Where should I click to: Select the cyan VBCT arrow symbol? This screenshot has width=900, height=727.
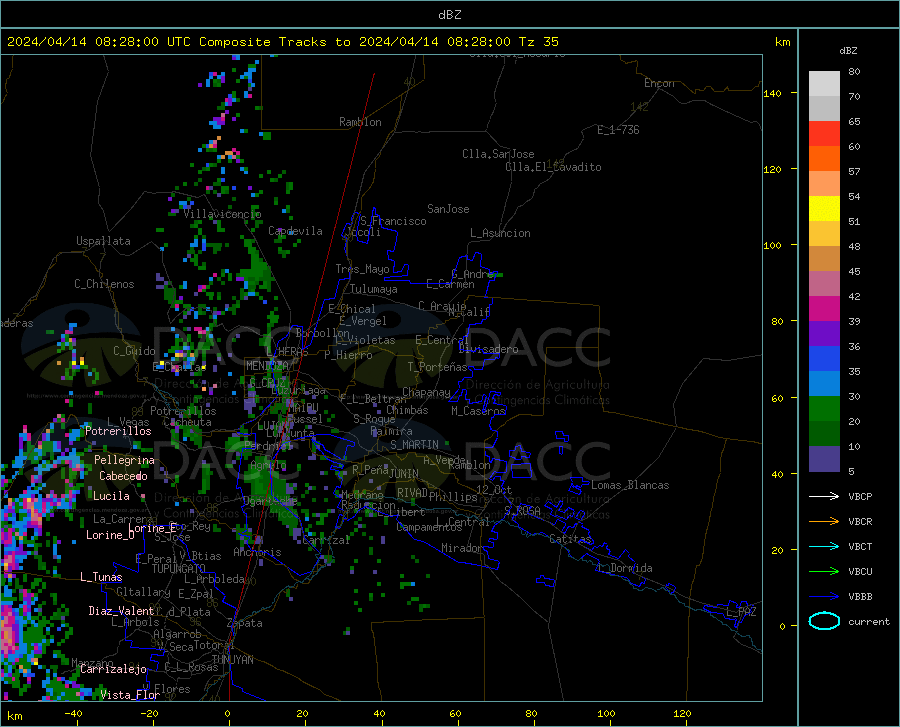coord(824,546)
